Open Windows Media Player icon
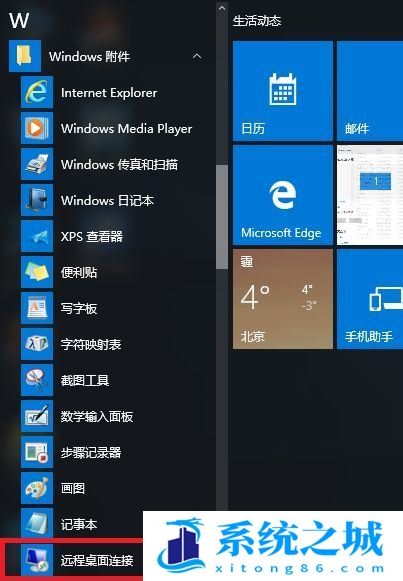Image resolution: width=403 pixels, height=581 pixels. coord(37,128)
